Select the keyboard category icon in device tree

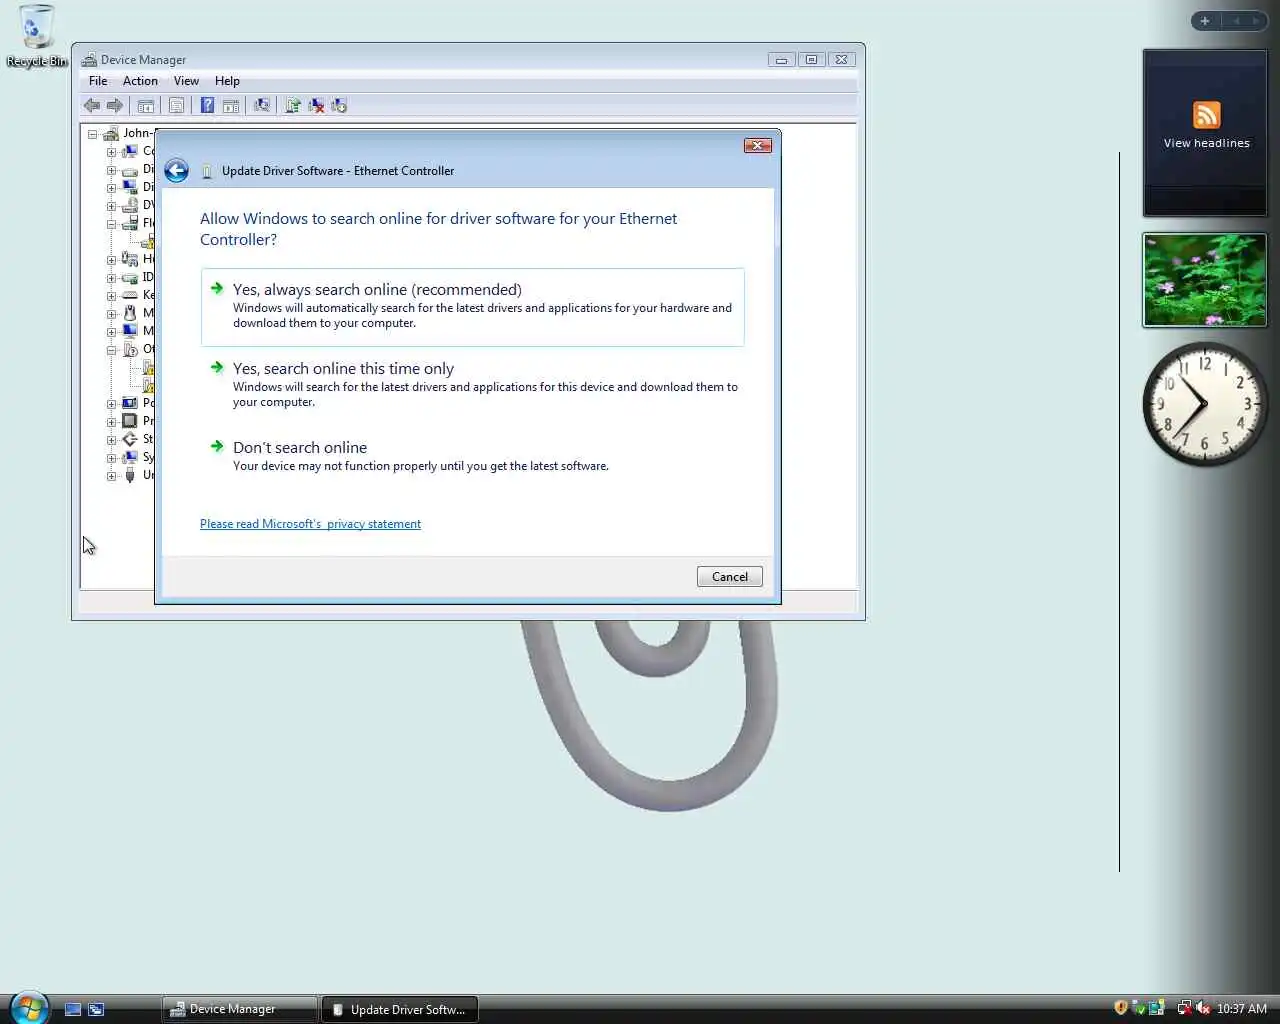129,295
